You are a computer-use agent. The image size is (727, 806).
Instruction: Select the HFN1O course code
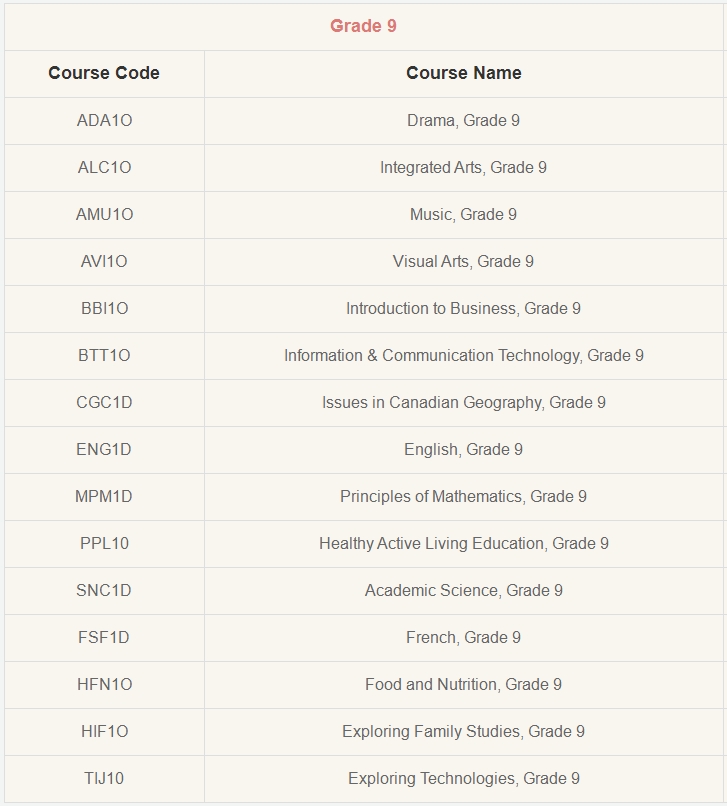(x=104, y=685)
